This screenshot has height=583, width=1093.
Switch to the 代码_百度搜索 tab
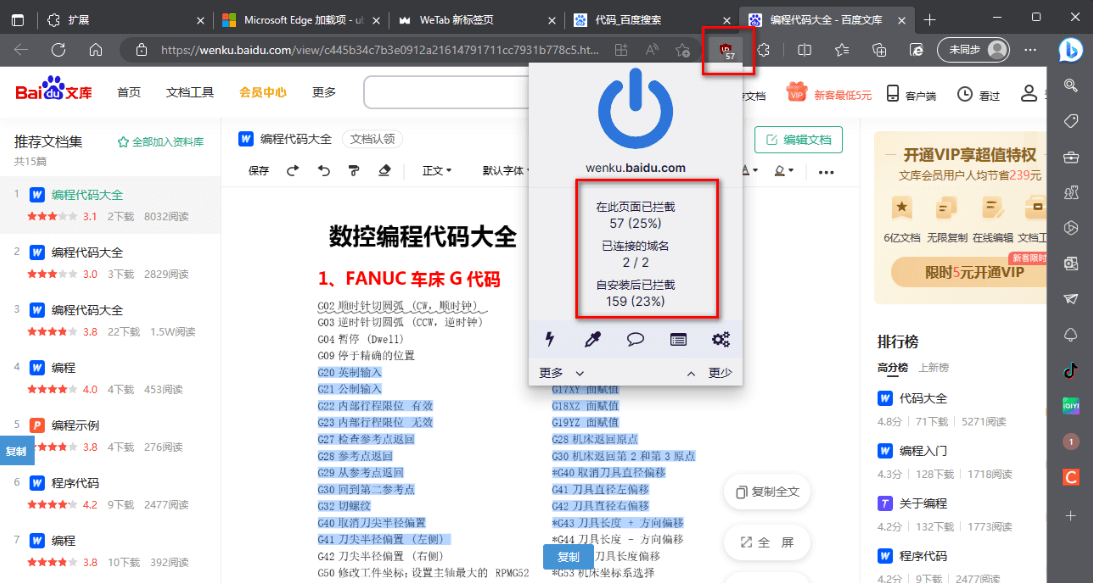coord(651,20)
